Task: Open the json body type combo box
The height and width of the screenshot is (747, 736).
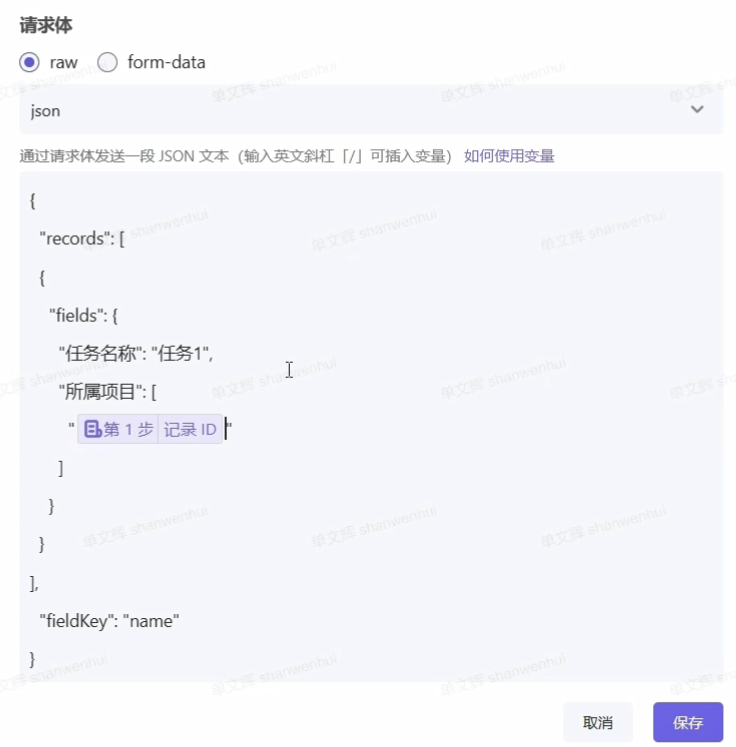Action: (x=371, y=110)
